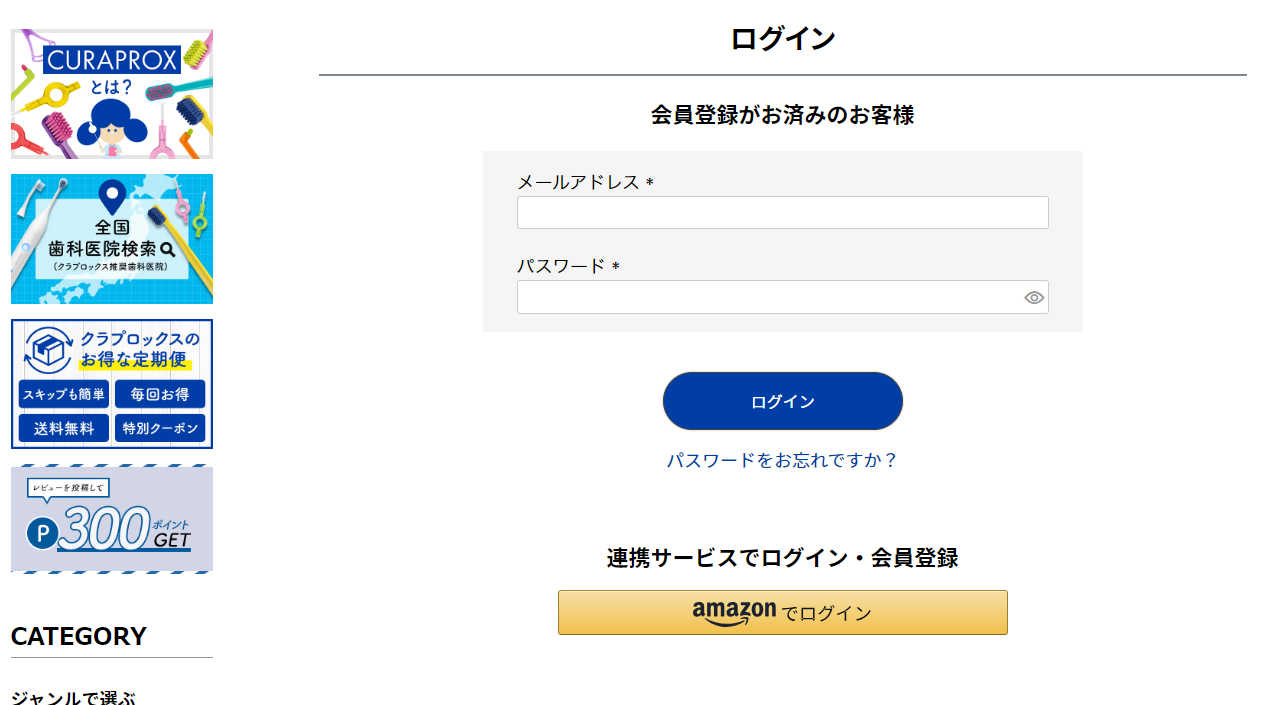Open the CURAPROX とは? banner
The width and height of the screenshot is (1263, 705).
point(111,93)
